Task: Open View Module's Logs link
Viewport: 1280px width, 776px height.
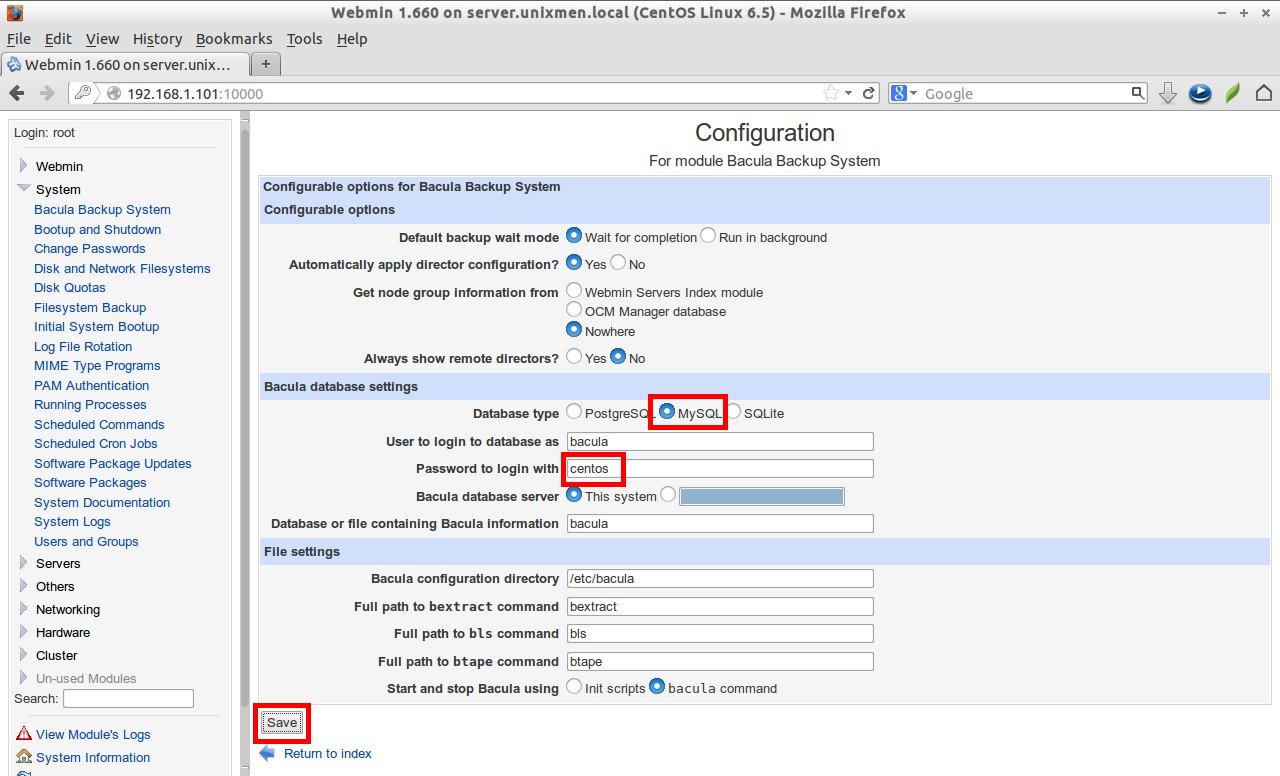Action: coord(93,734)
